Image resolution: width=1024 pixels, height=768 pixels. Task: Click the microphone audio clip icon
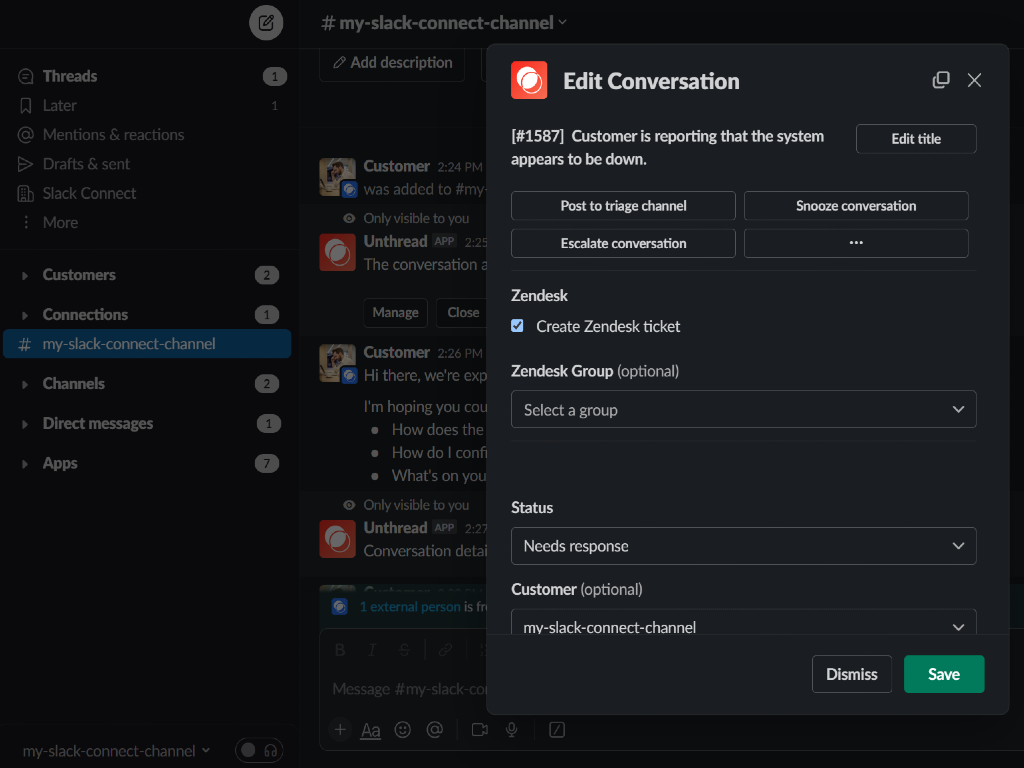pos(512,730)
